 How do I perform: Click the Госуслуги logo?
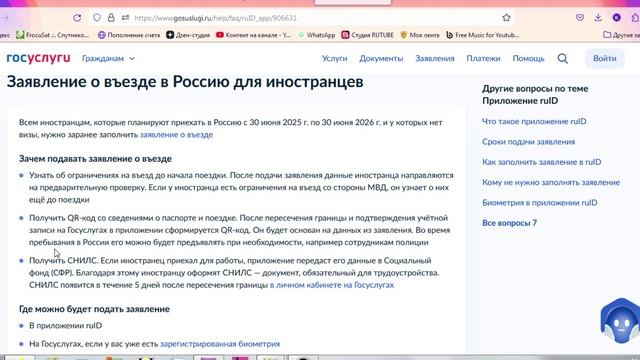pyautogui.click(x=38, y=58)
